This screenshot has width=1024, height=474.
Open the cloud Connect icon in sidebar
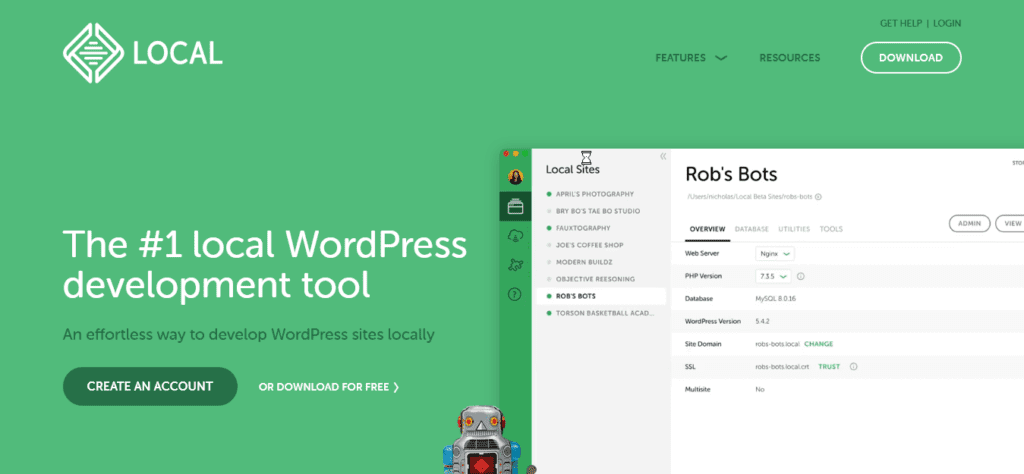(515, 236)
